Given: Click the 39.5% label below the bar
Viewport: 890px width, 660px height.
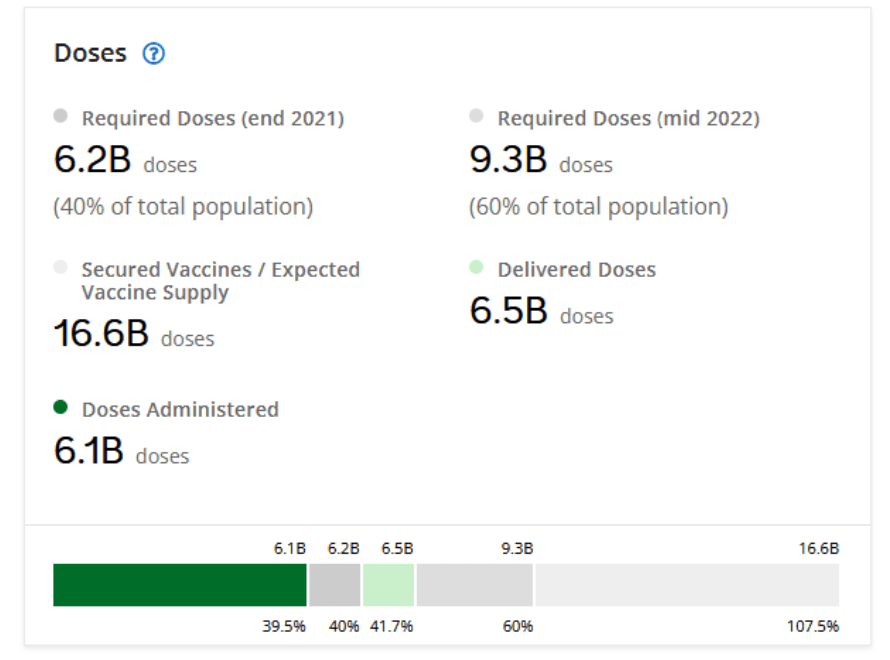Looking at the screenshot, I should [x=286, y=627].
